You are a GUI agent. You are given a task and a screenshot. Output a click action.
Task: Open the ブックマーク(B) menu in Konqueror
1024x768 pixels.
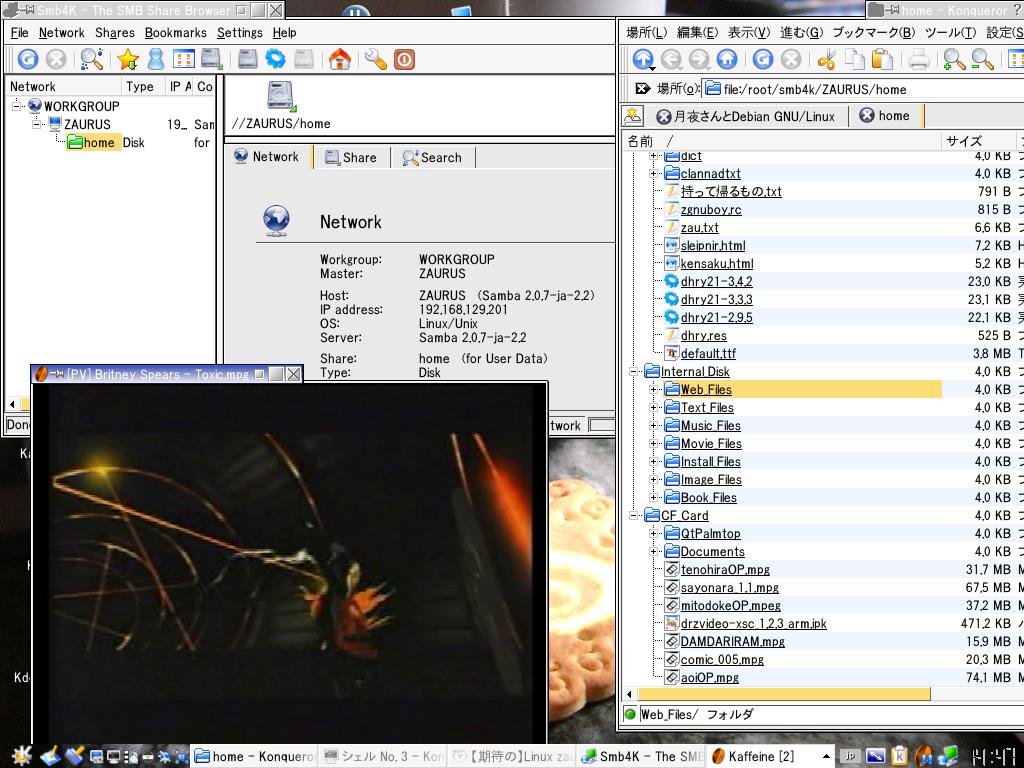coord(874,33)
